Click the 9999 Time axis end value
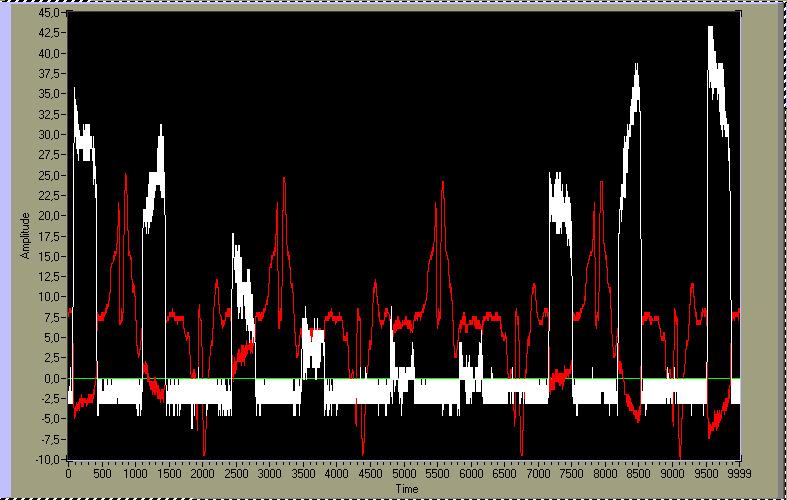787x500 pixels. [x=740, y=473]
